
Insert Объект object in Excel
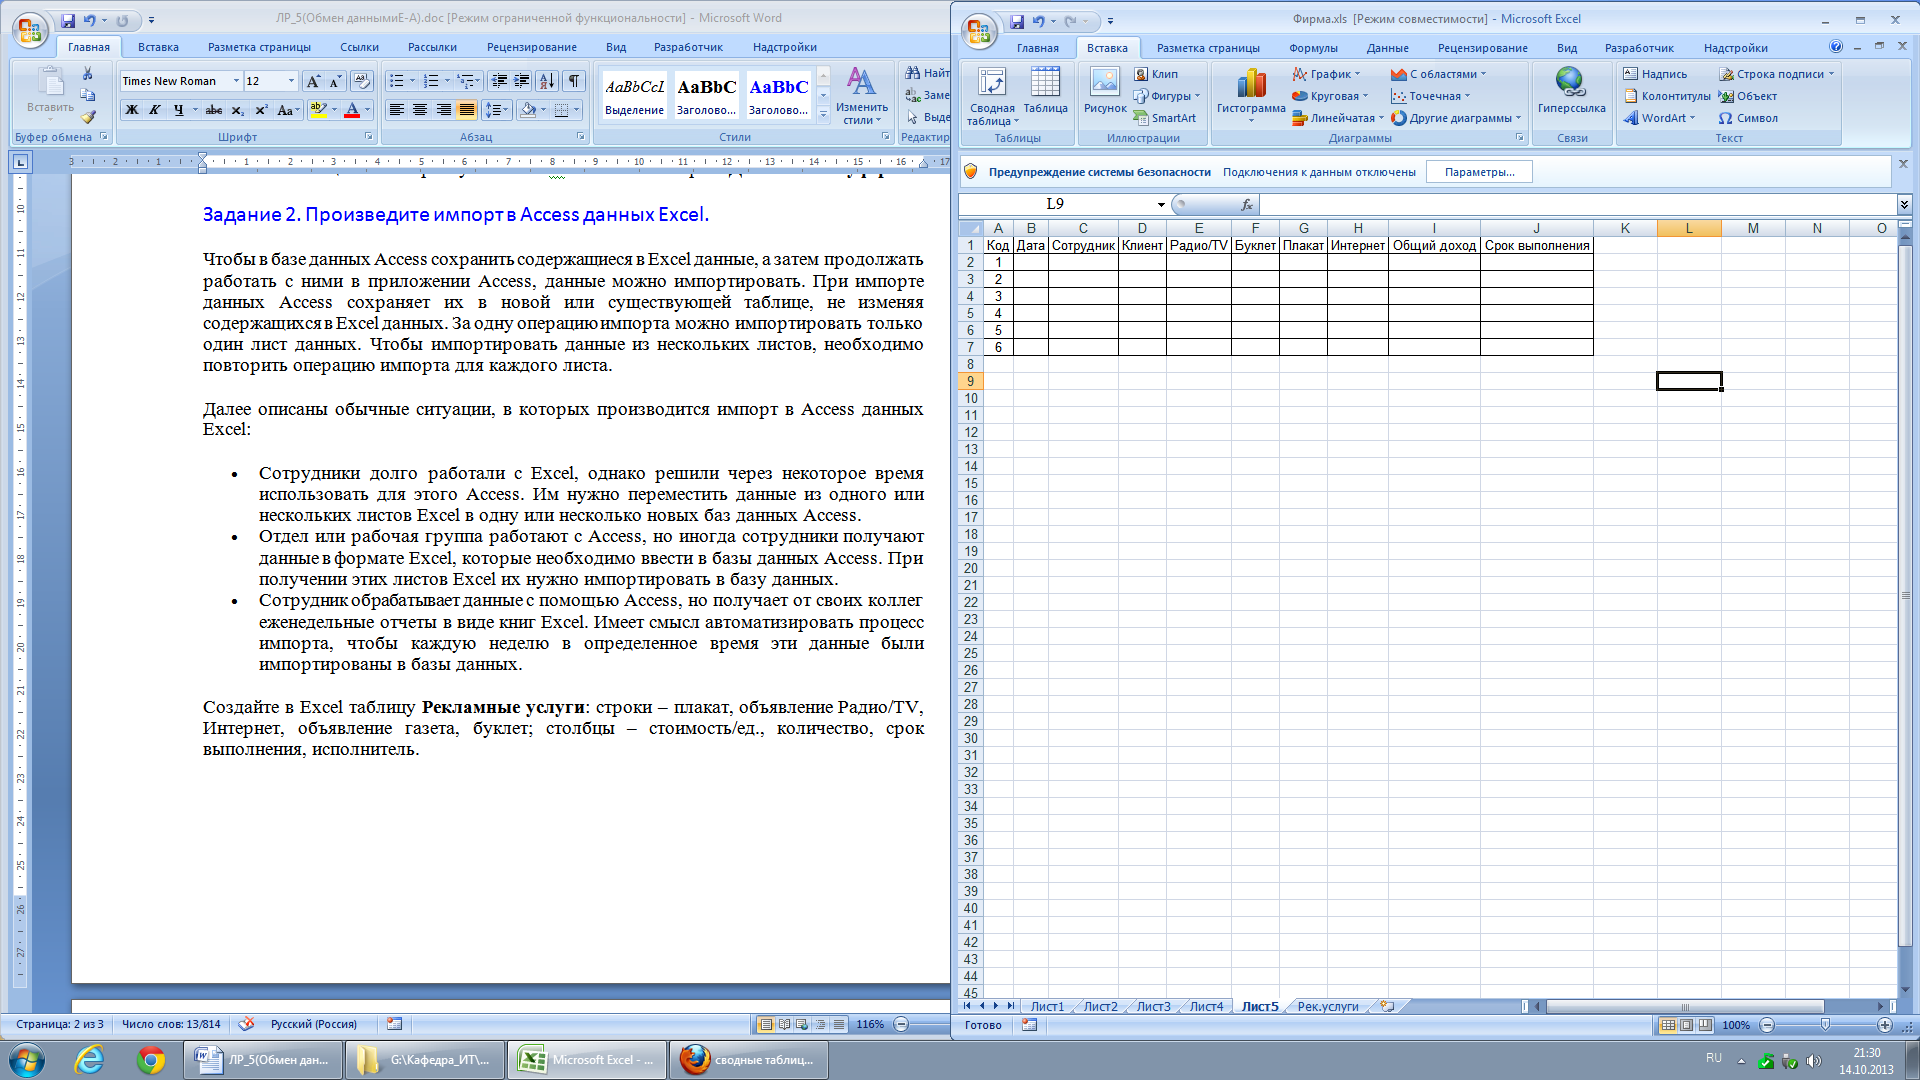(x=1748, y=96)
